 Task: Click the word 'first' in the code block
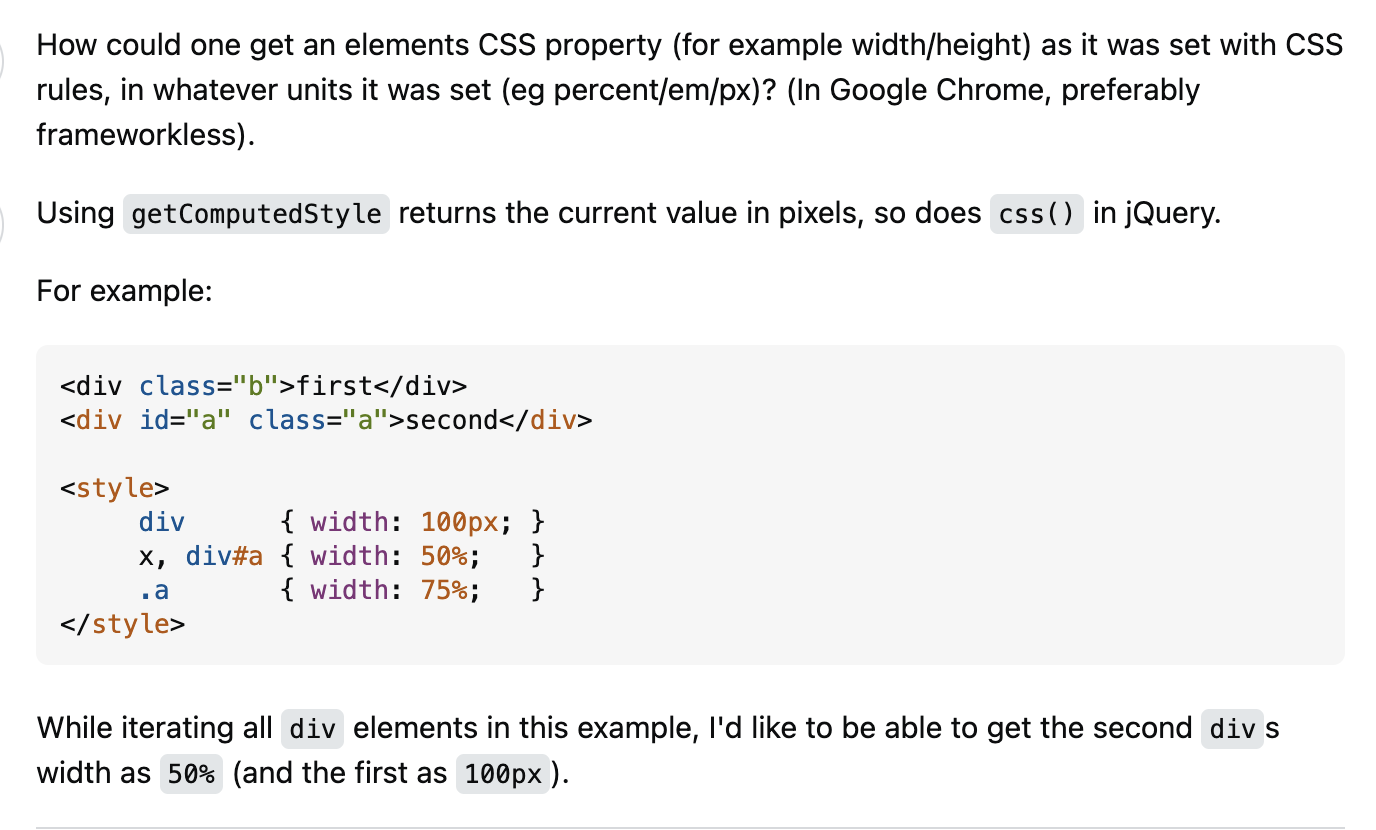click(x=336, y=385)
